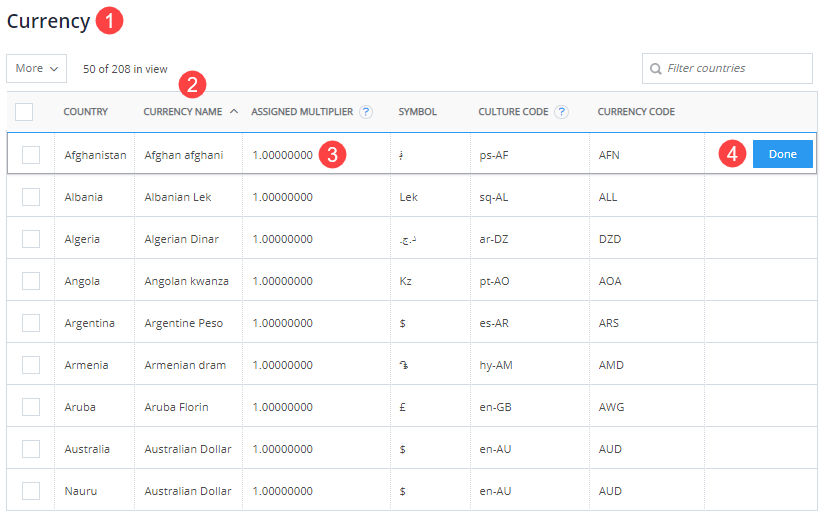Click the ar-DZ culture code
The image size is (822, 511).
click(x=494, y=239)
